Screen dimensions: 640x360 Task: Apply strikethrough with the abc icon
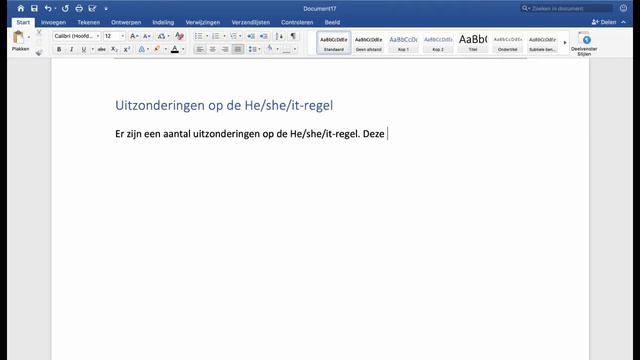pyautogui.click(x=102, y=49)
